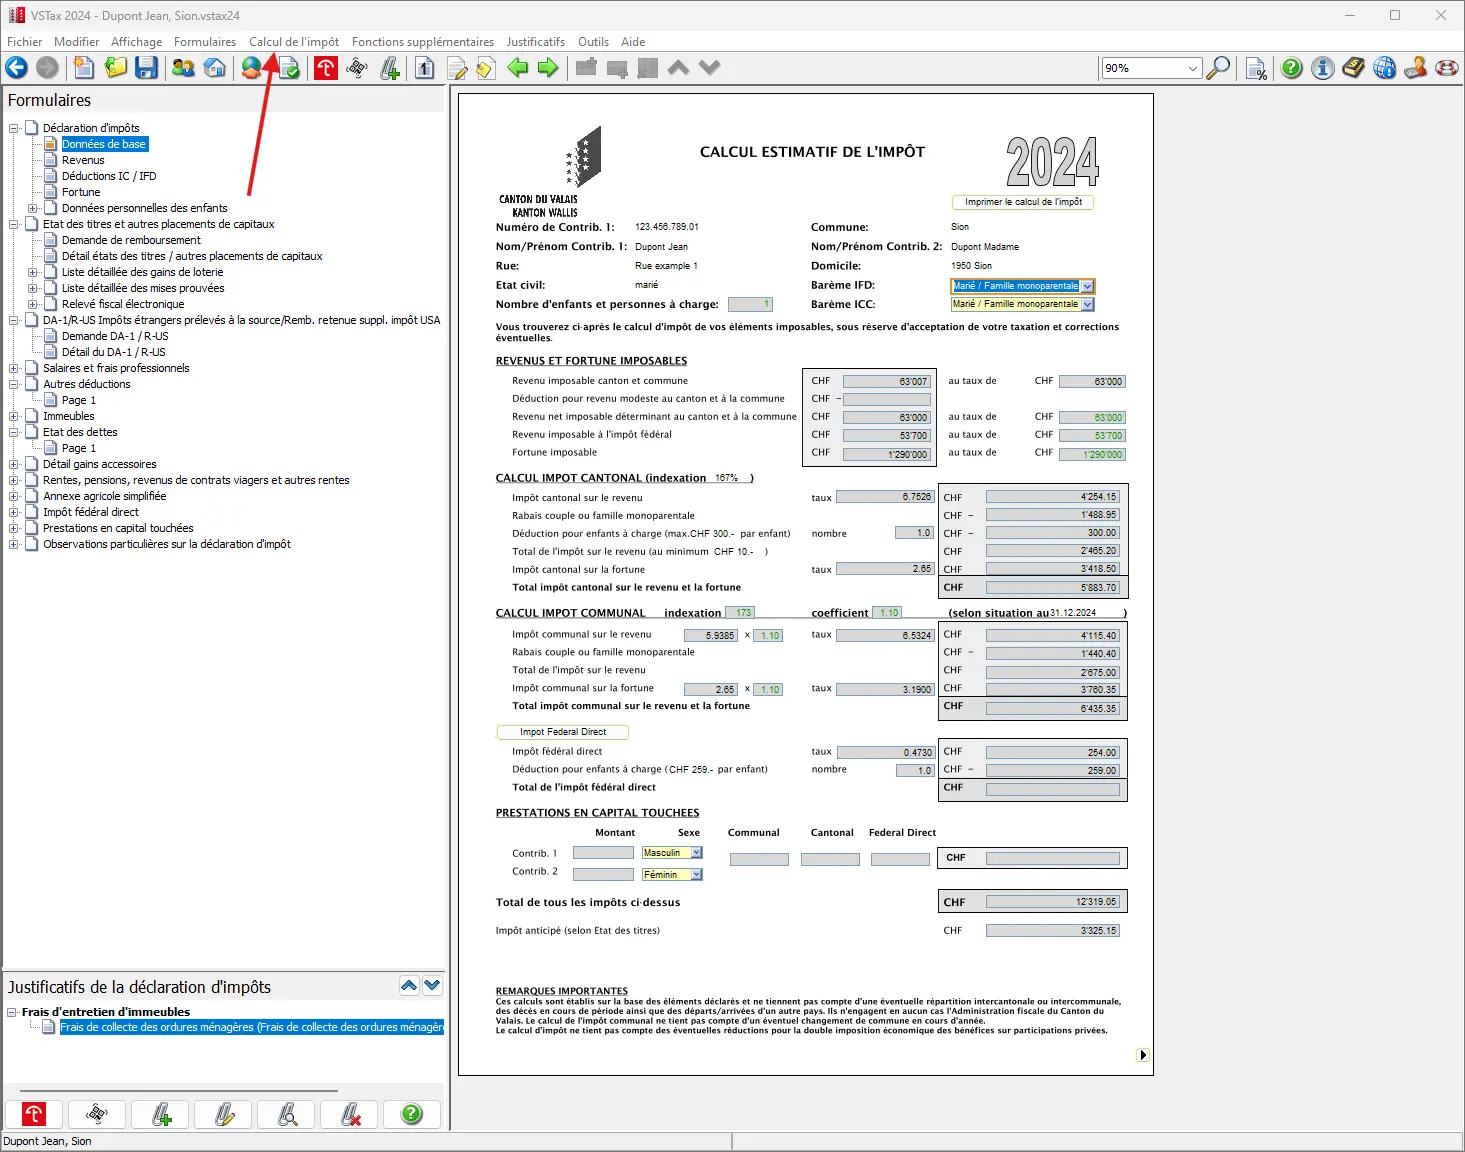This screenshot has width=1465, height=1152.
Task: Click paperclip with red X delete icon
Action: (x=350, y=1114)
